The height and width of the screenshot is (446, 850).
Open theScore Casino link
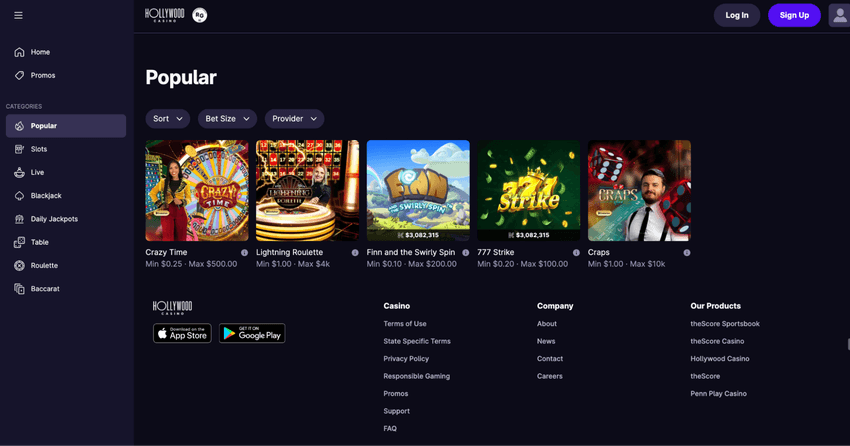[x=717, y=341]
